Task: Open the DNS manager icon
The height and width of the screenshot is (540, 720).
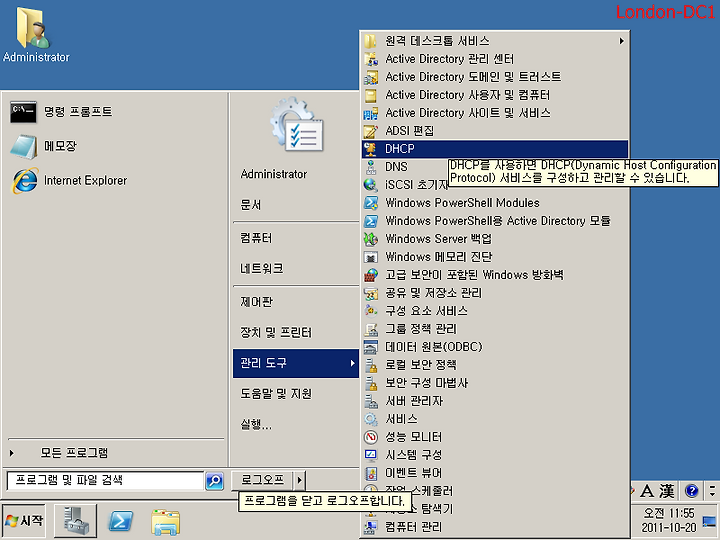Action: [371, 167]
